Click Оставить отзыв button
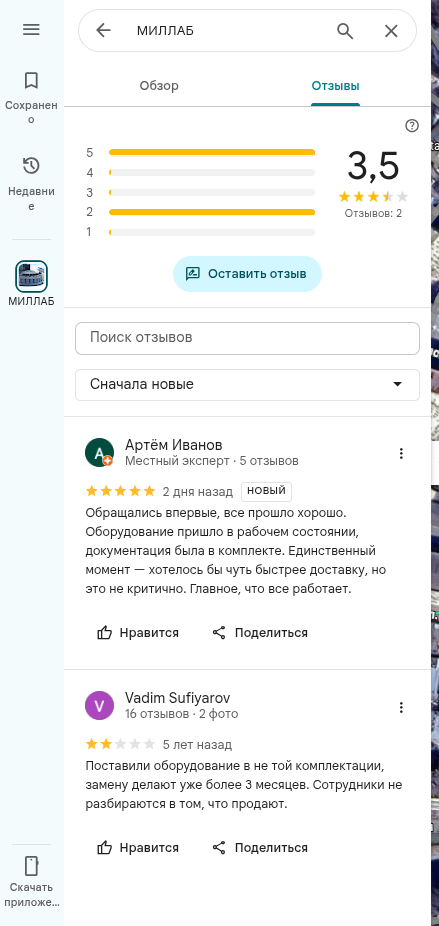 click(247, 274)
